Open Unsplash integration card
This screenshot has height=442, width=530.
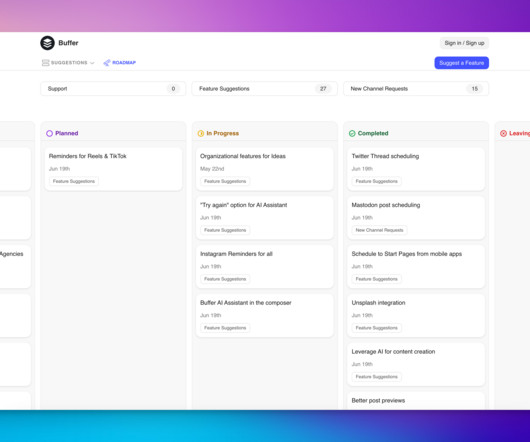click(x=416, y=316)
